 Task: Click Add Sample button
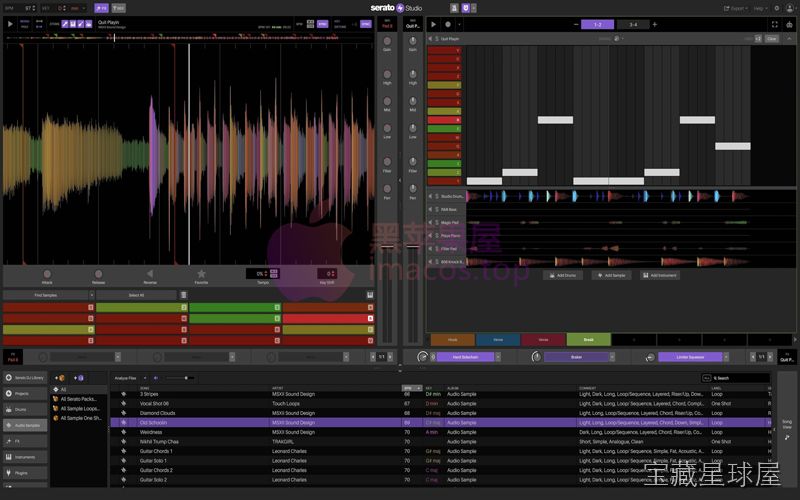pyautogui.click(x=611, y=275)
